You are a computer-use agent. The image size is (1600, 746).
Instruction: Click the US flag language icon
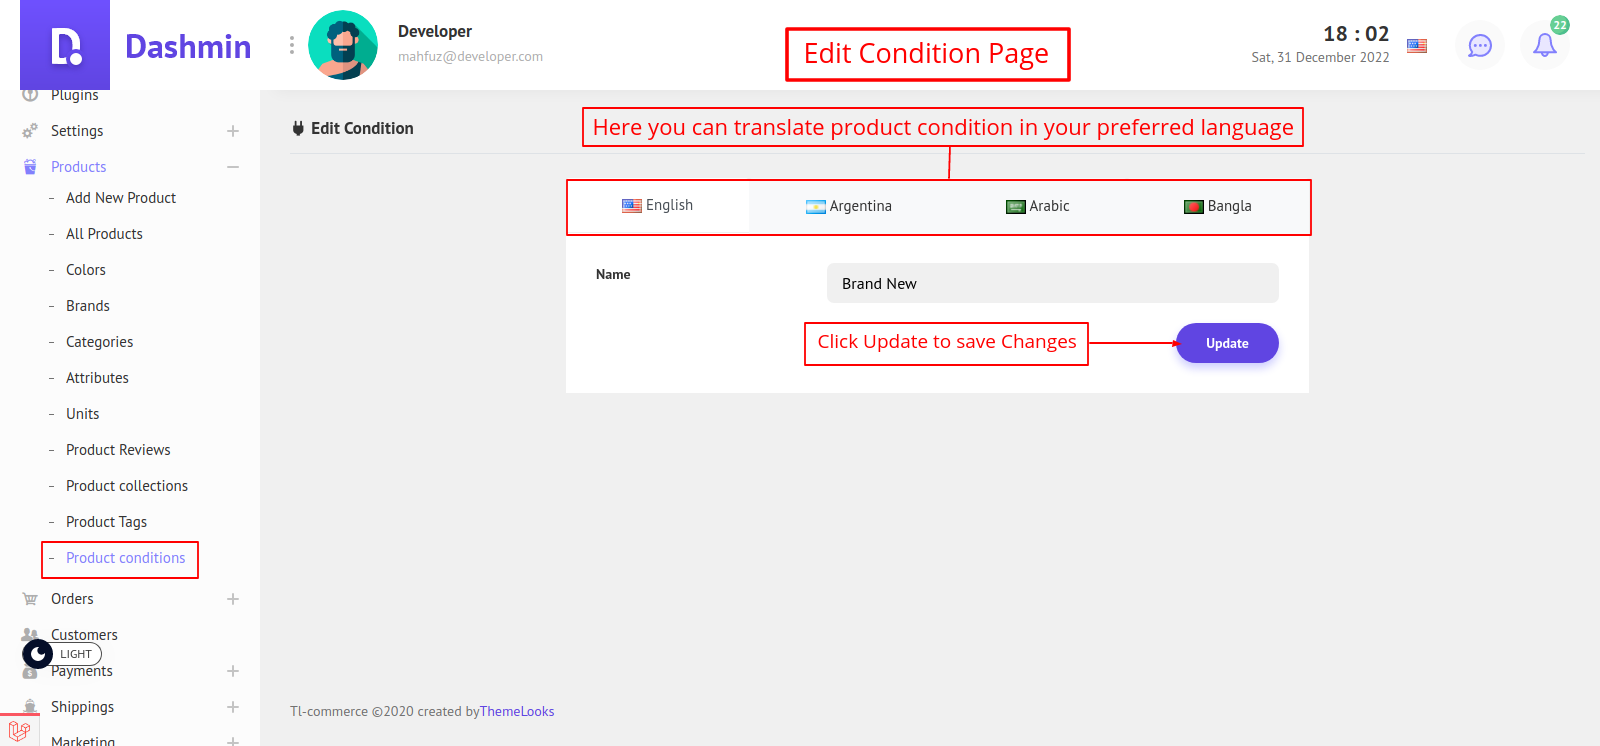[x=1417, y=46]
